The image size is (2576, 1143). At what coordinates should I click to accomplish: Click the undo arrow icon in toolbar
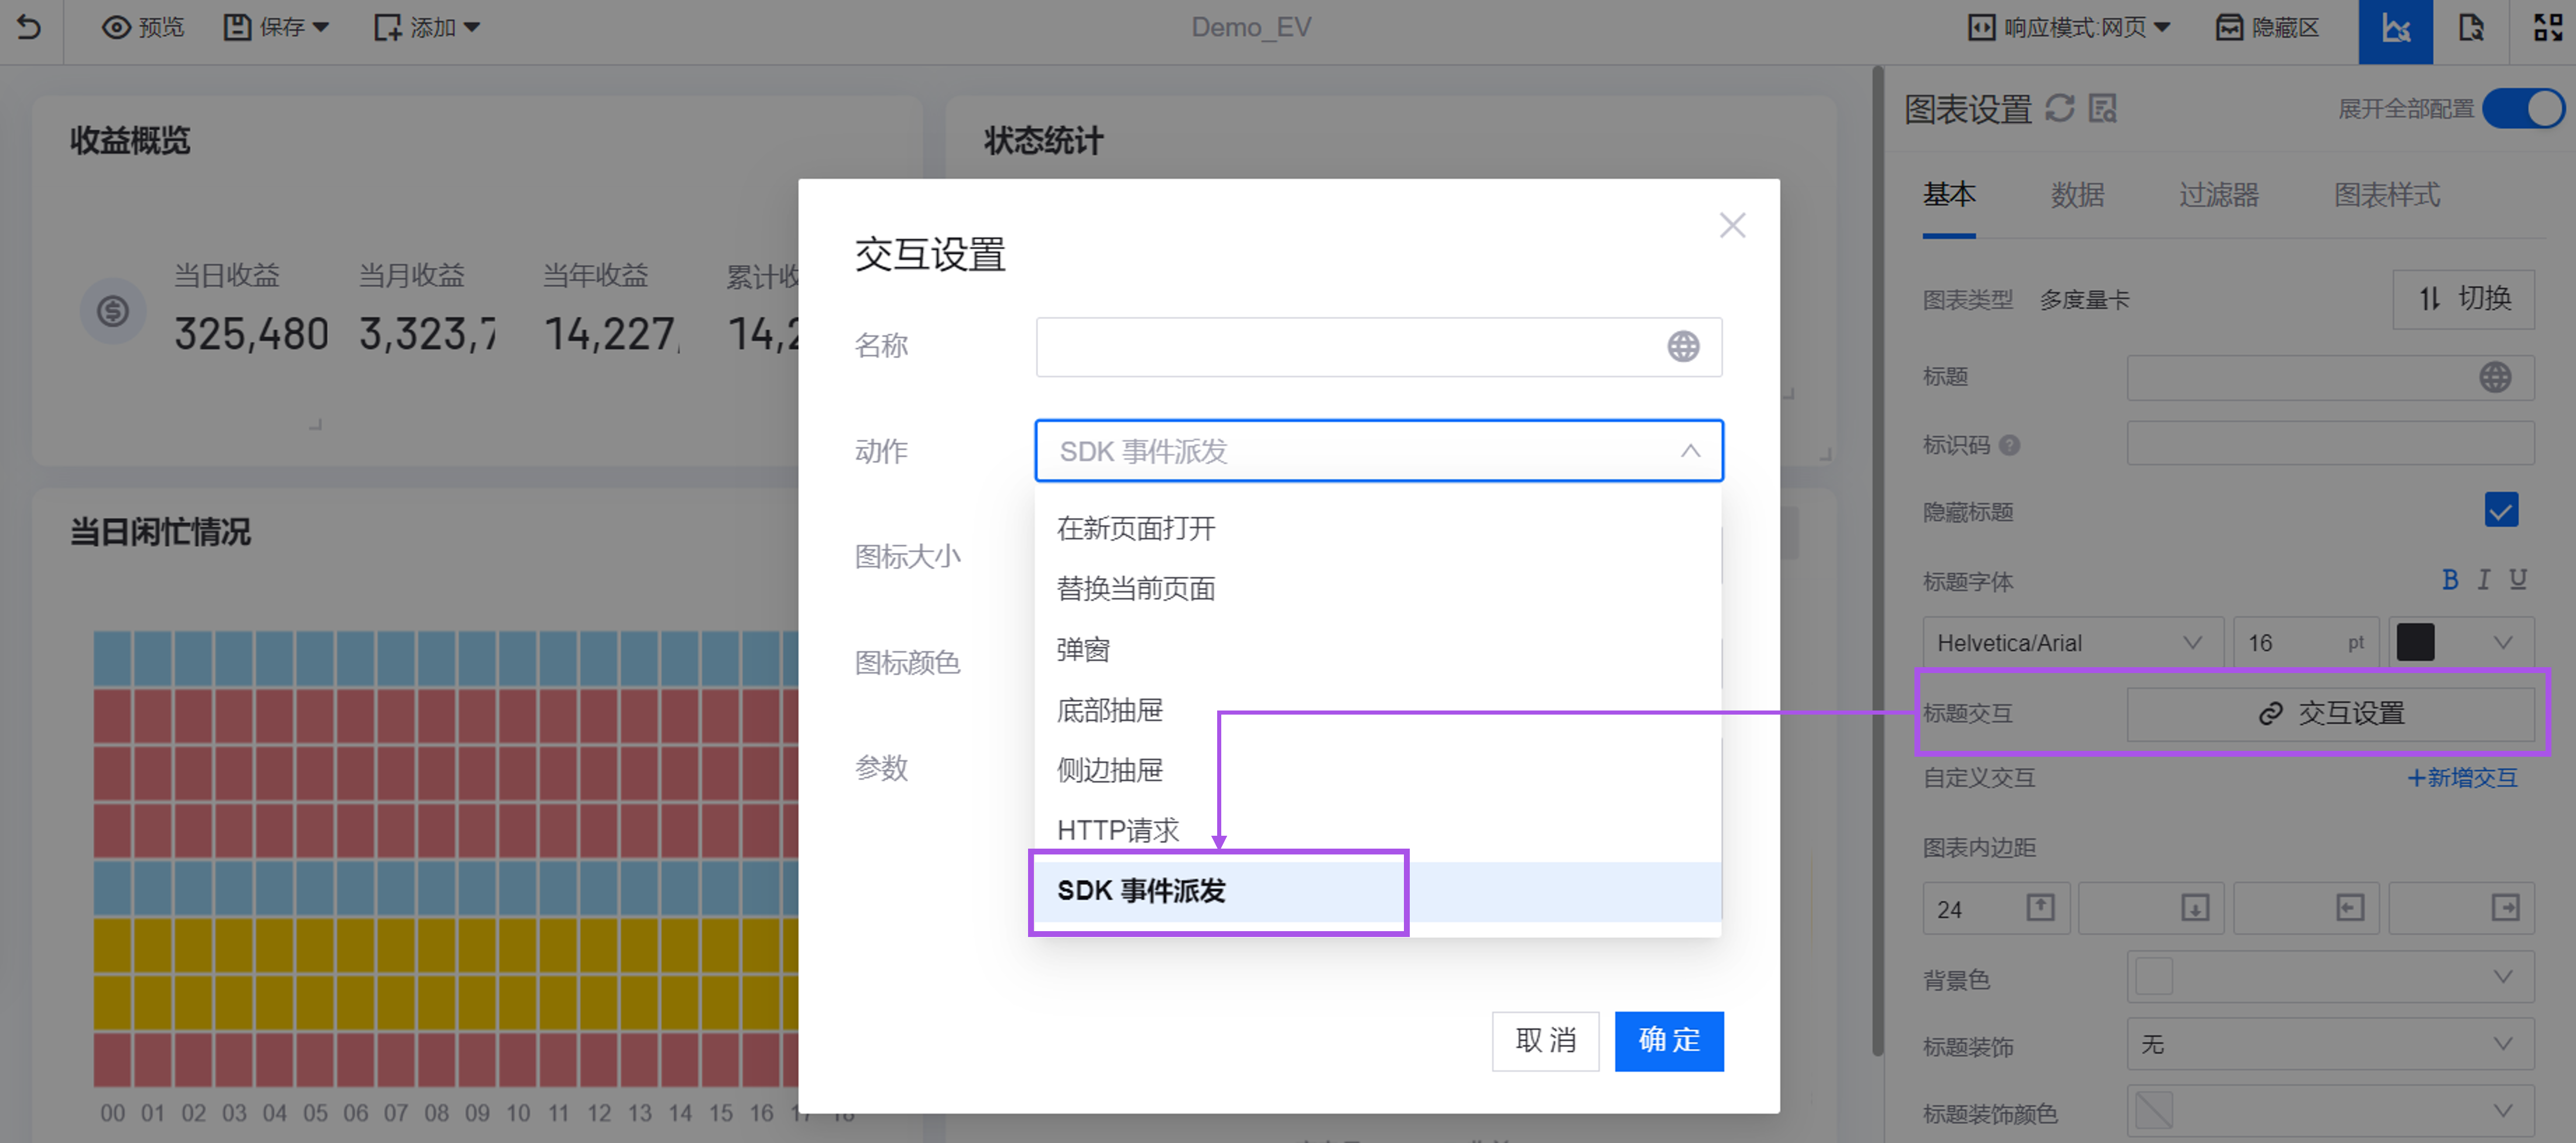pos(30,27)
